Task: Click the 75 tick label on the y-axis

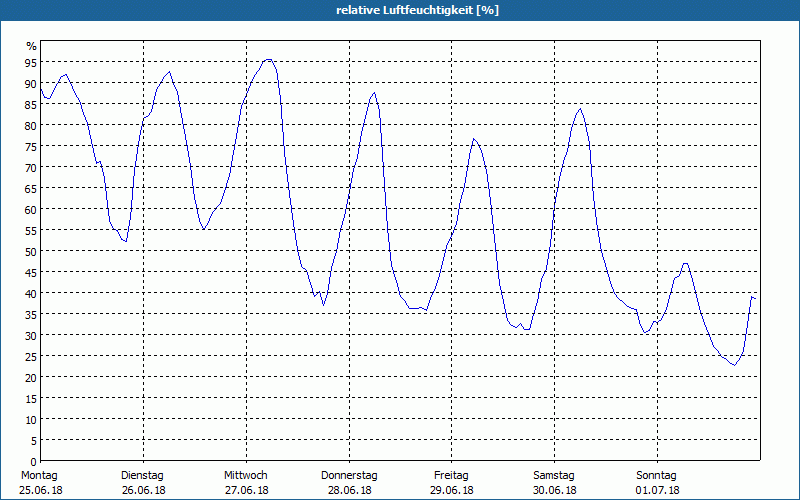Action: tap(31, 146)
